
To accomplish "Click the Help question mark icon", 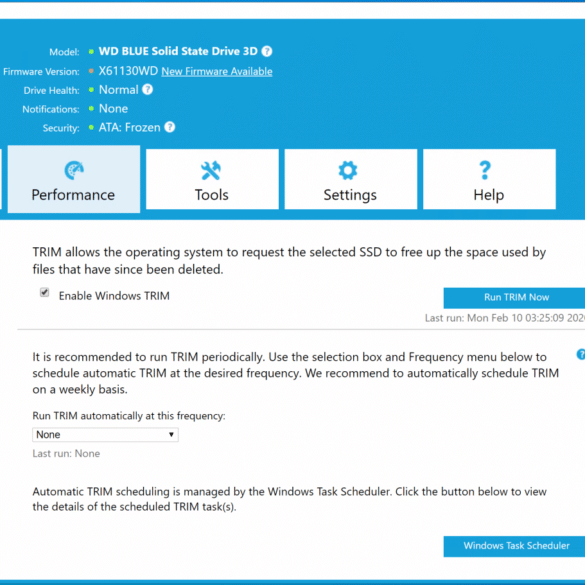I will pos(485,171).
